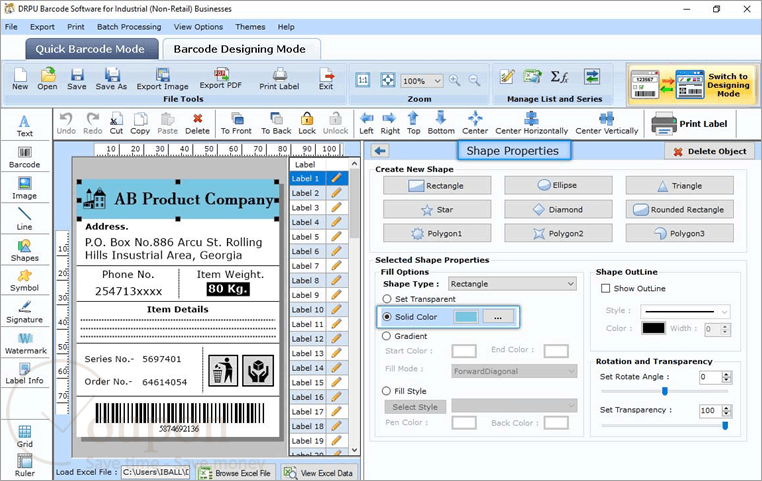
Task: Click the Browse Excel File button
Action: pos(236,473)
